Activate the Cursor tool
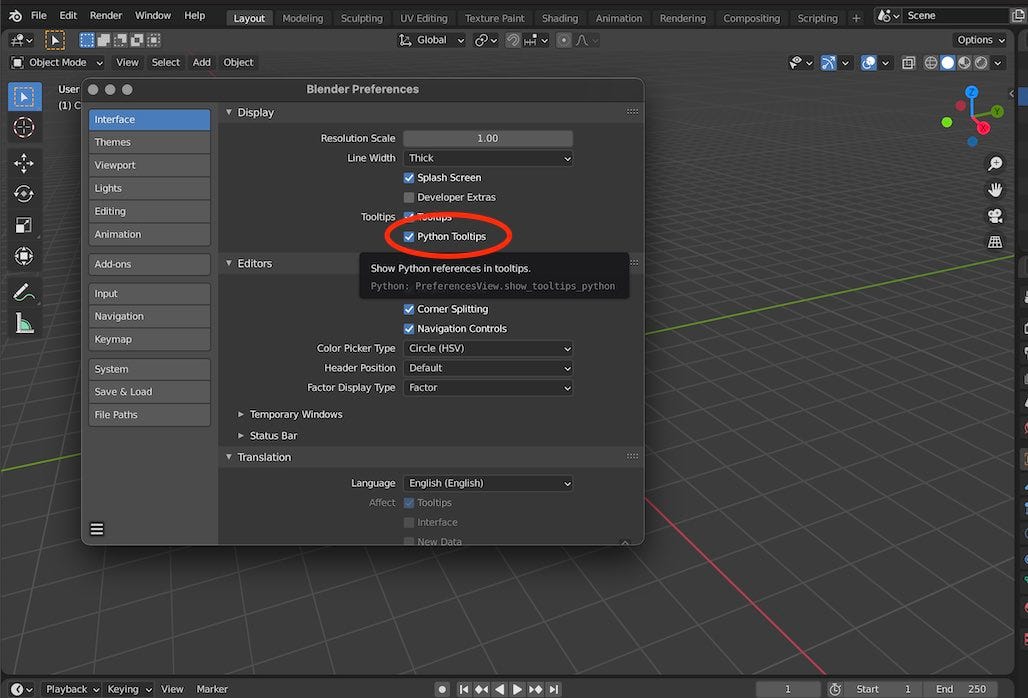The height and width of the screenshot is (698, 1028). point(24,128)
